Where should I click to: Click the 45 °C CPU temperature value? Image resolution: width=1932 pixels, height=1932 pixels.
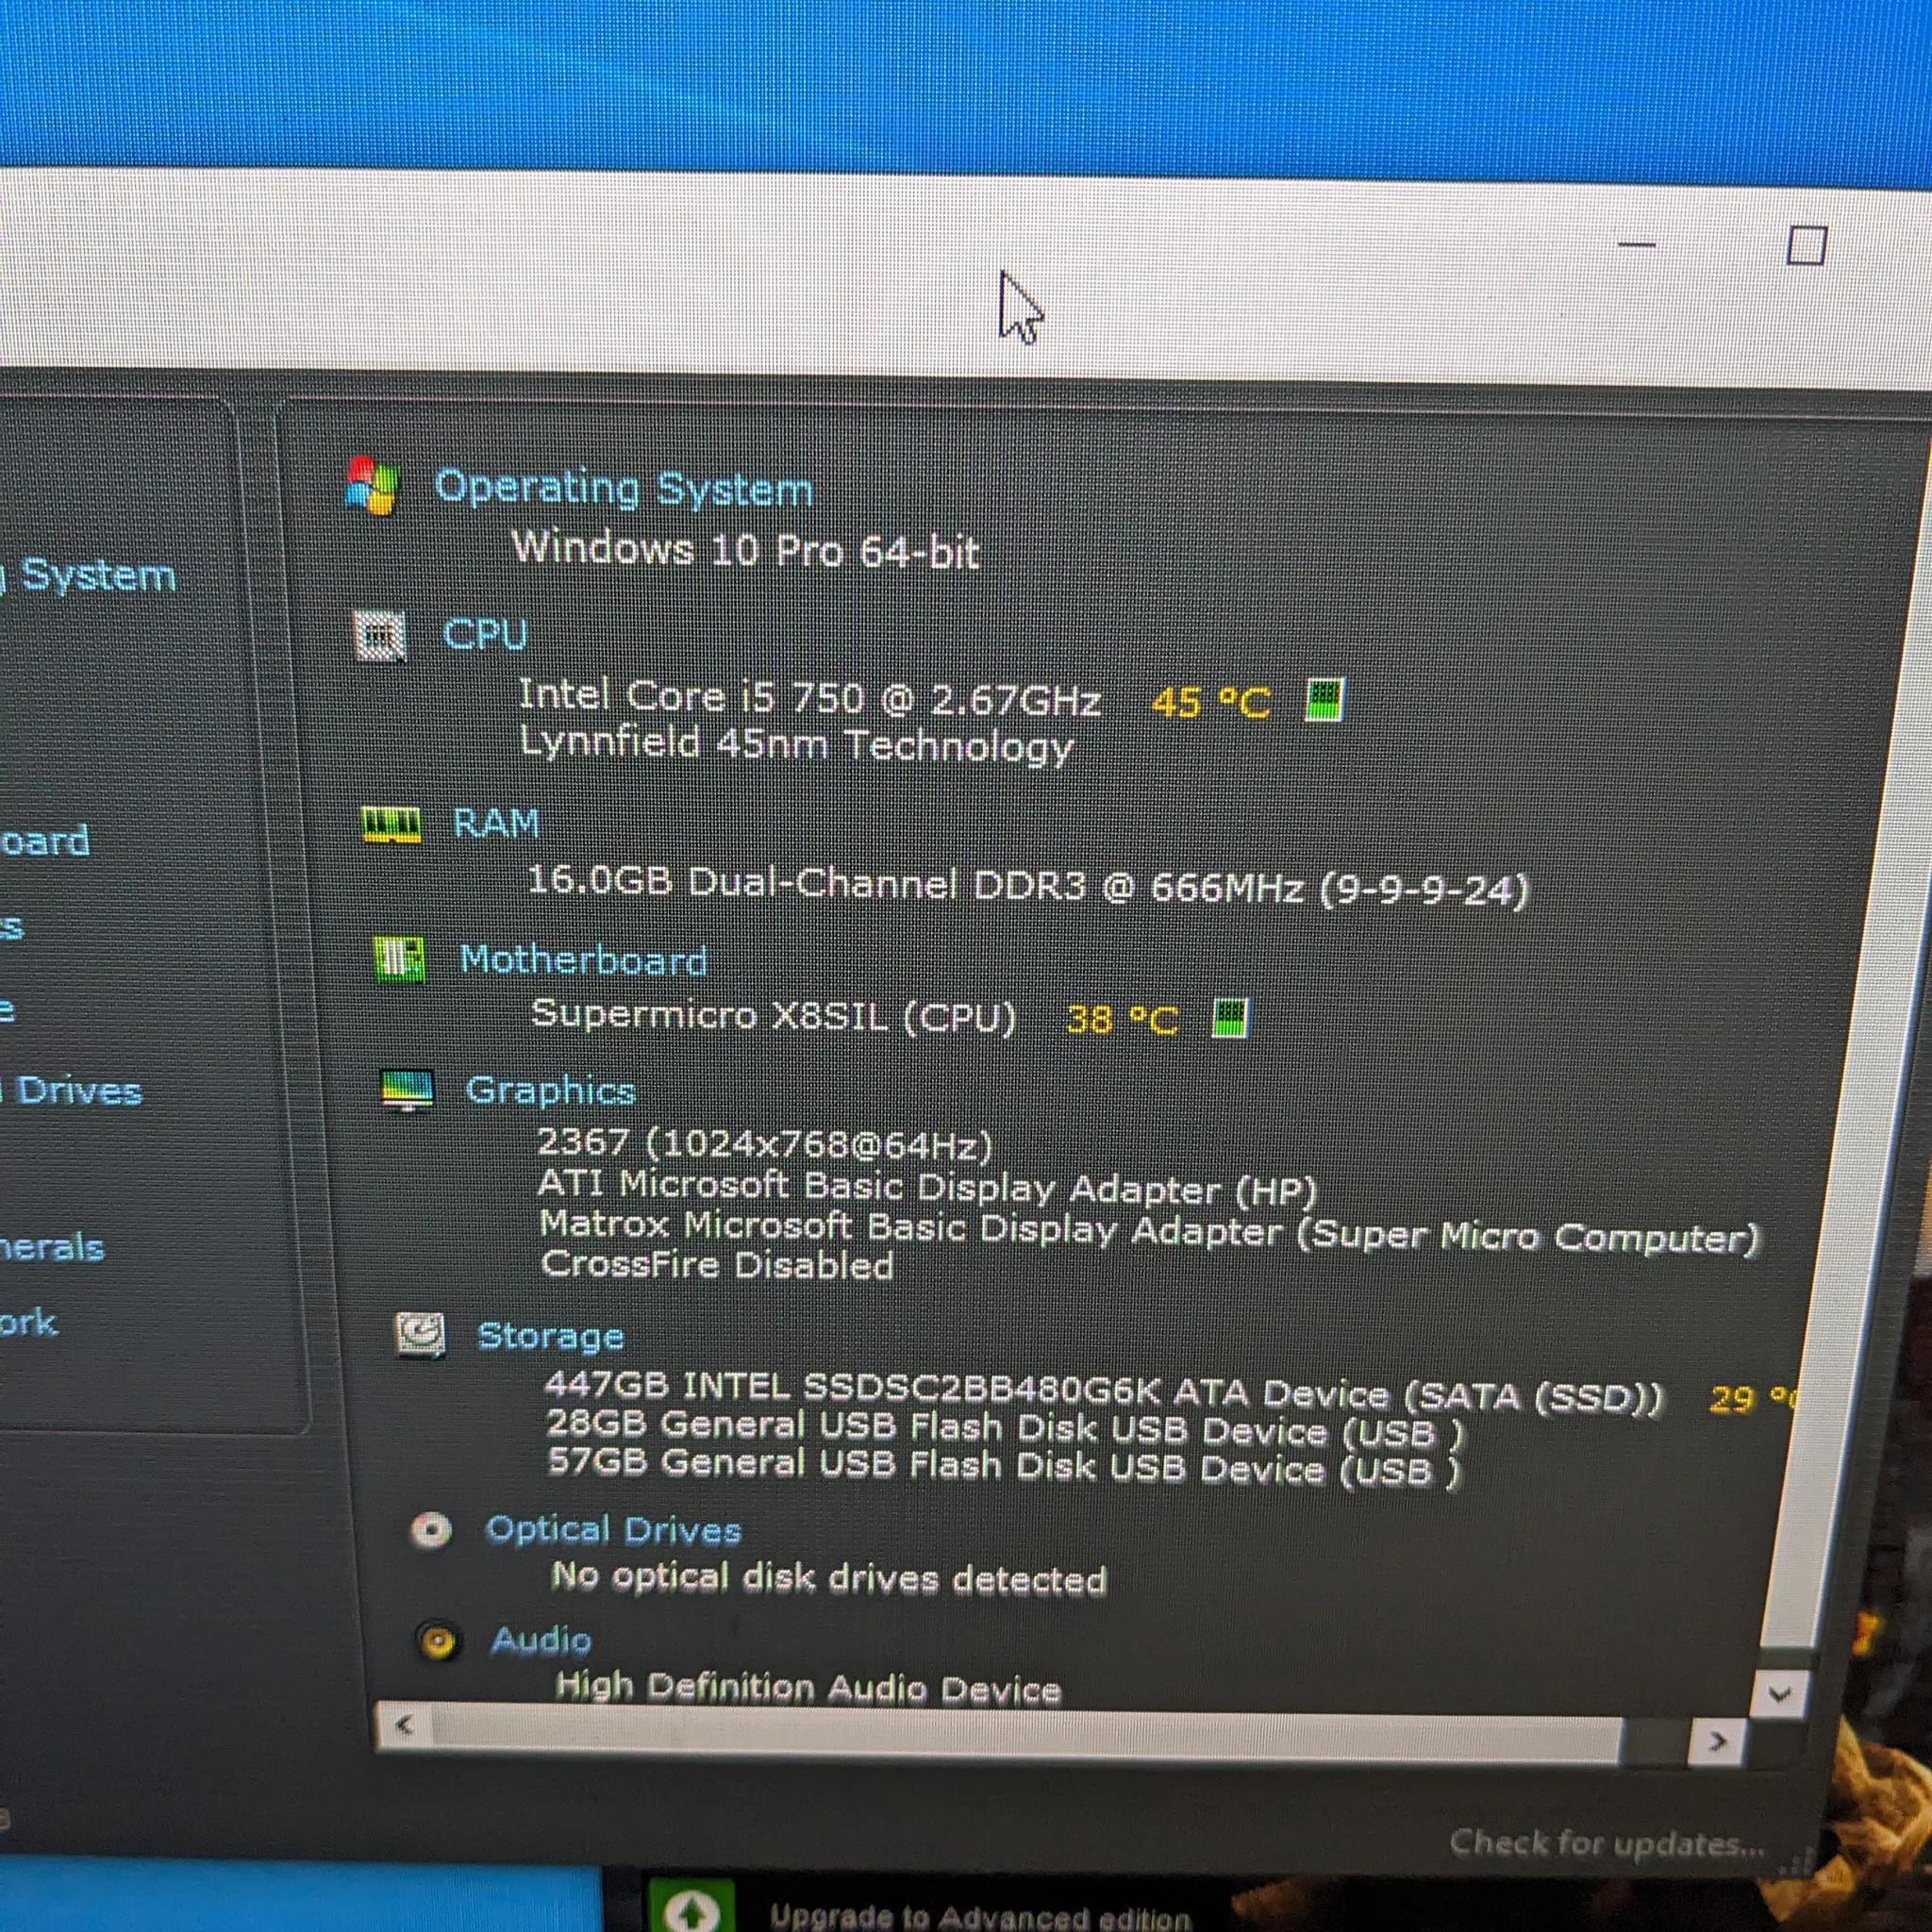pyautogui.click(x=1211, y=702)
